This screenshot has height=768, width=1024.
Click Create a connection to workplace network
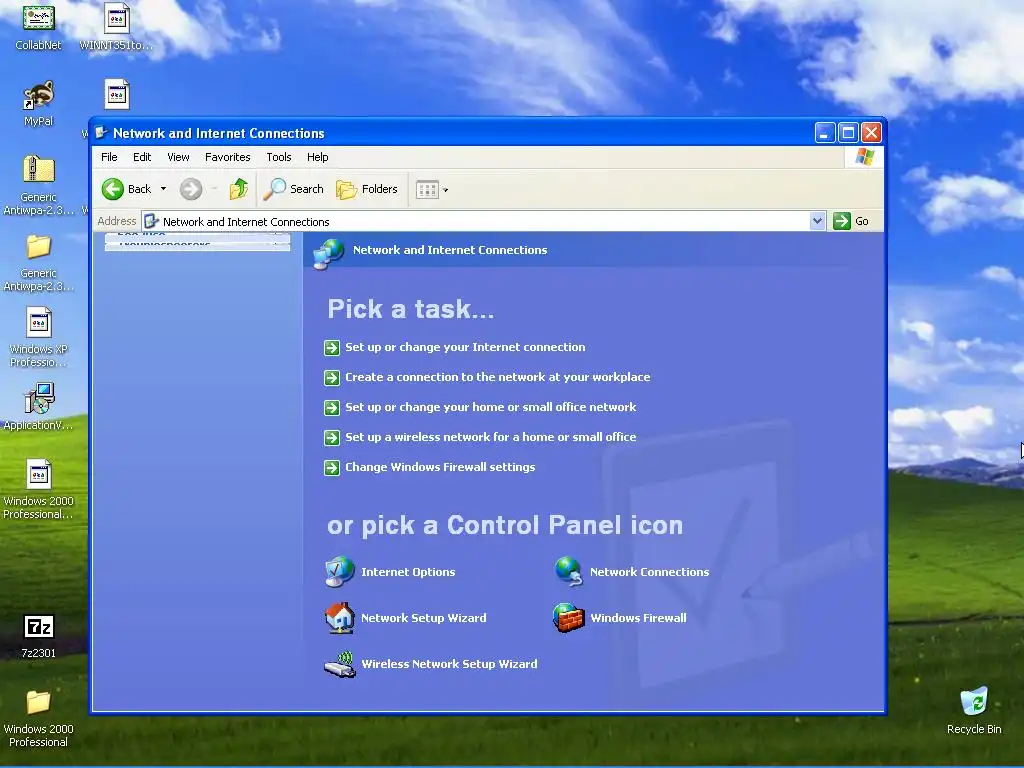pos(498,377)
